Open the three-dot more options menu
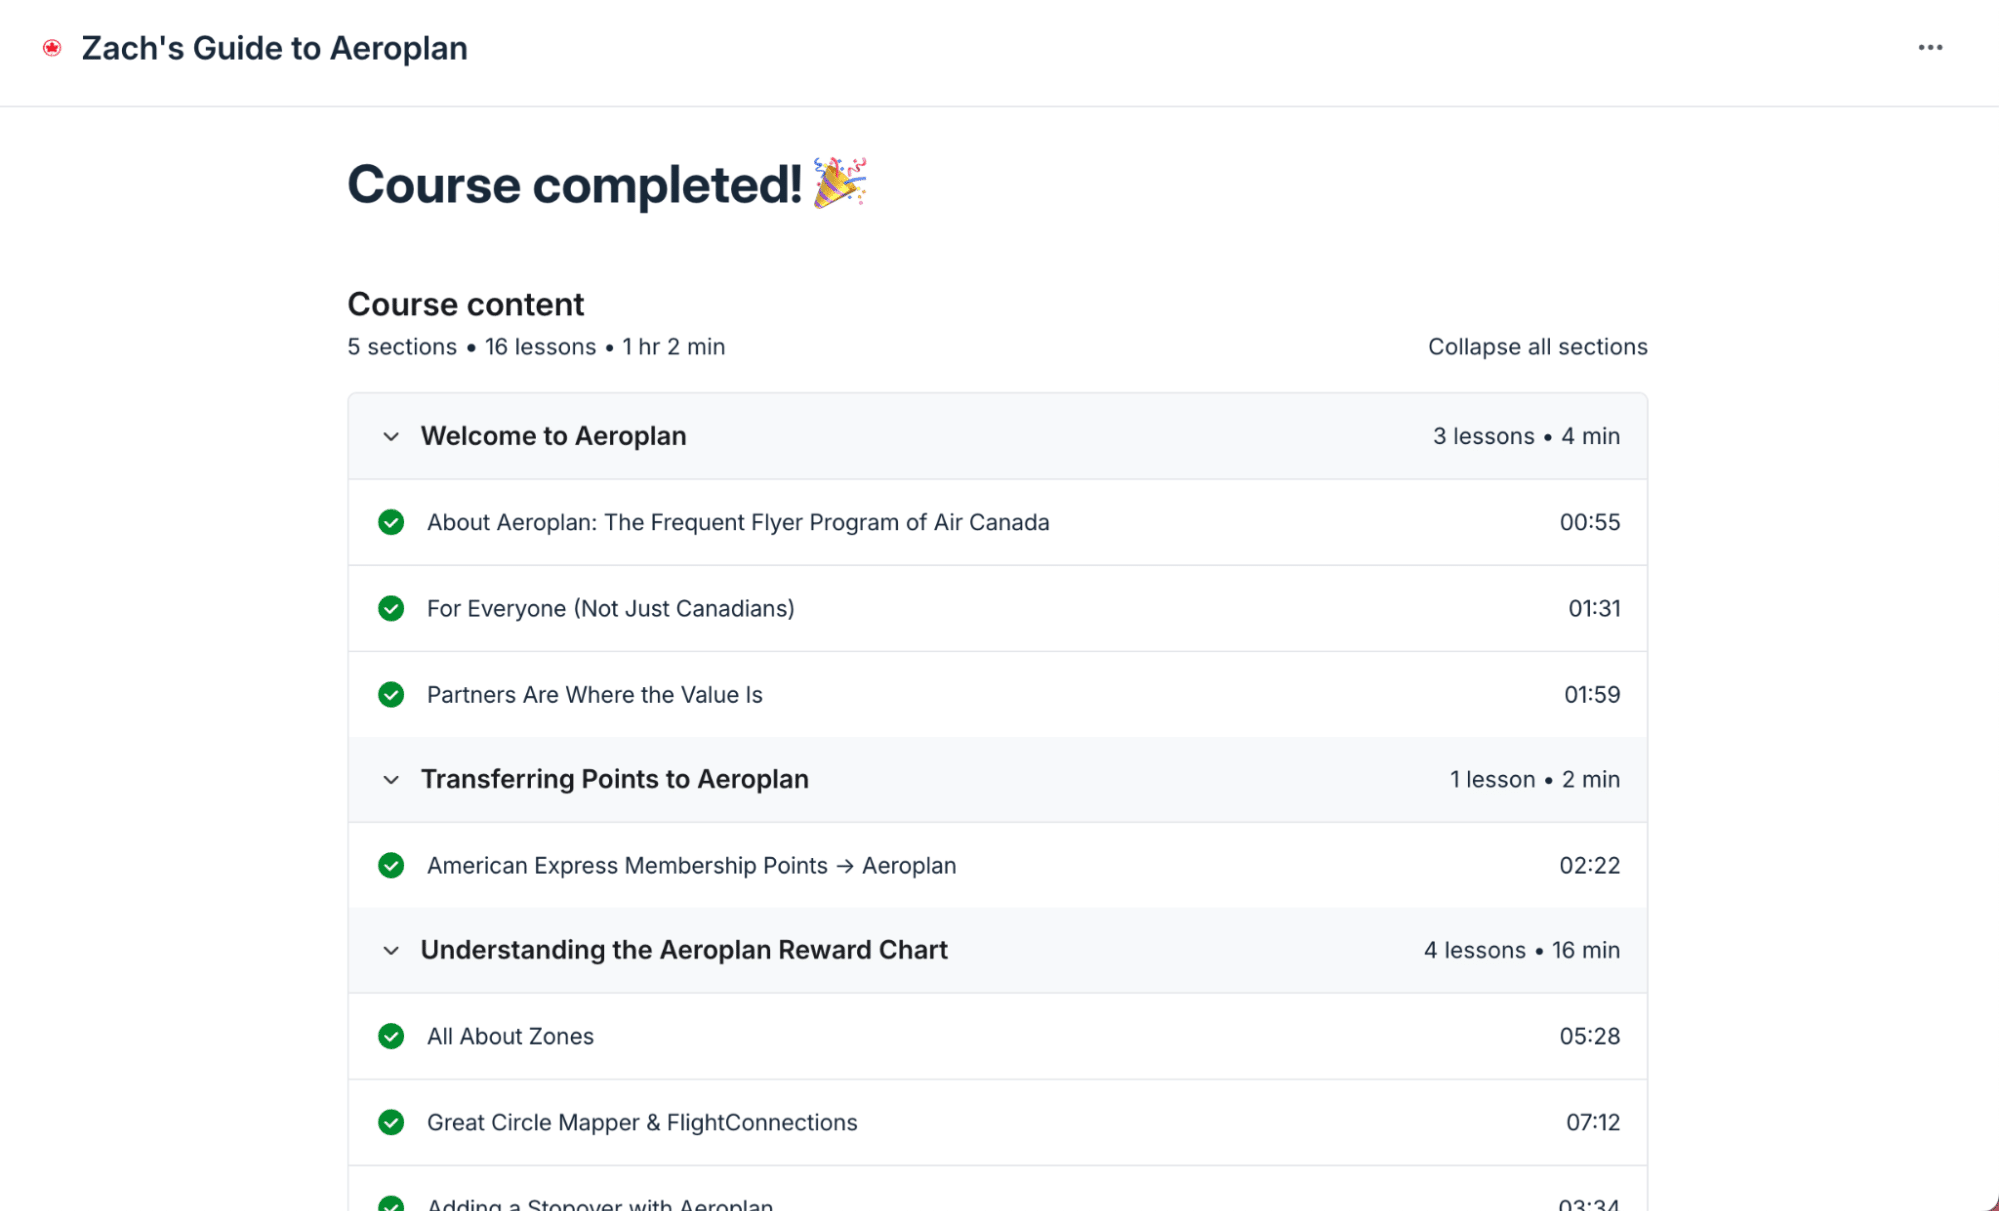The height and width of the screenshot is (1212, 1999). click(1930, 48)
